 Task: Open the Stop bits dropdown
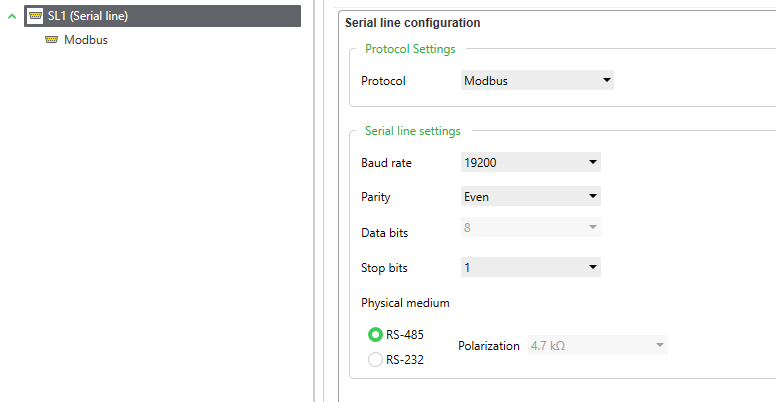pos(531,267)
